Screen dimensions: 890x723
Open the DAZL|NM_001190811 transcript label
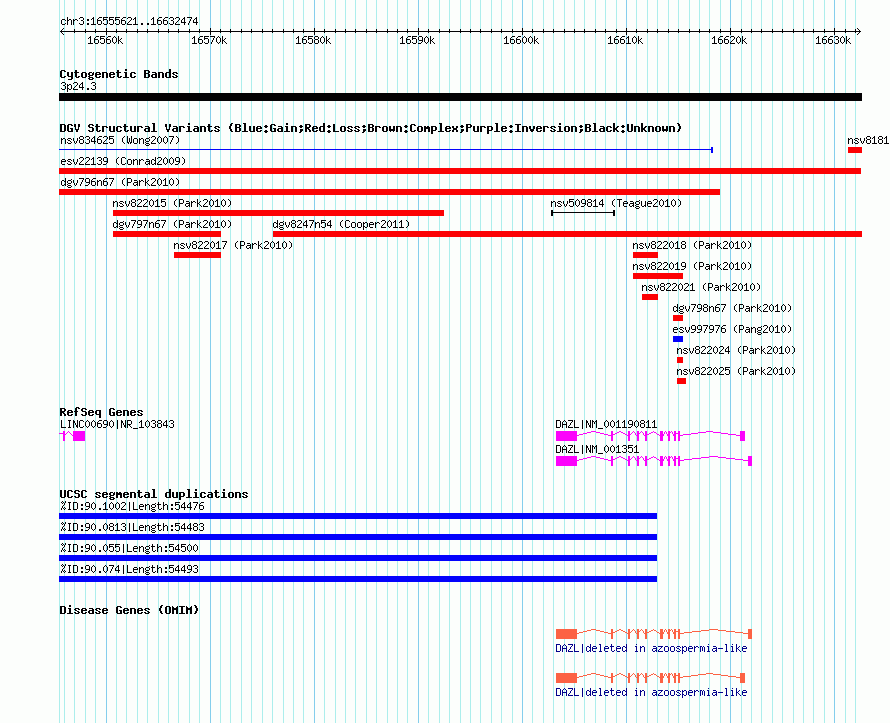coord(606,424)
